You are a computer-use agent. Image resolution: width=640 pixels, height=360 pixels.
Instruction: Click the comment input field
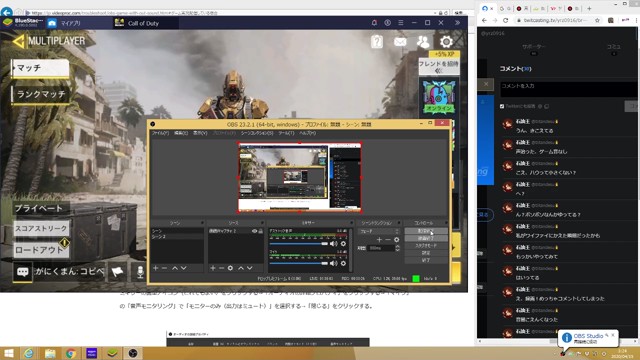pyautogui.click(x=567, y=89)
